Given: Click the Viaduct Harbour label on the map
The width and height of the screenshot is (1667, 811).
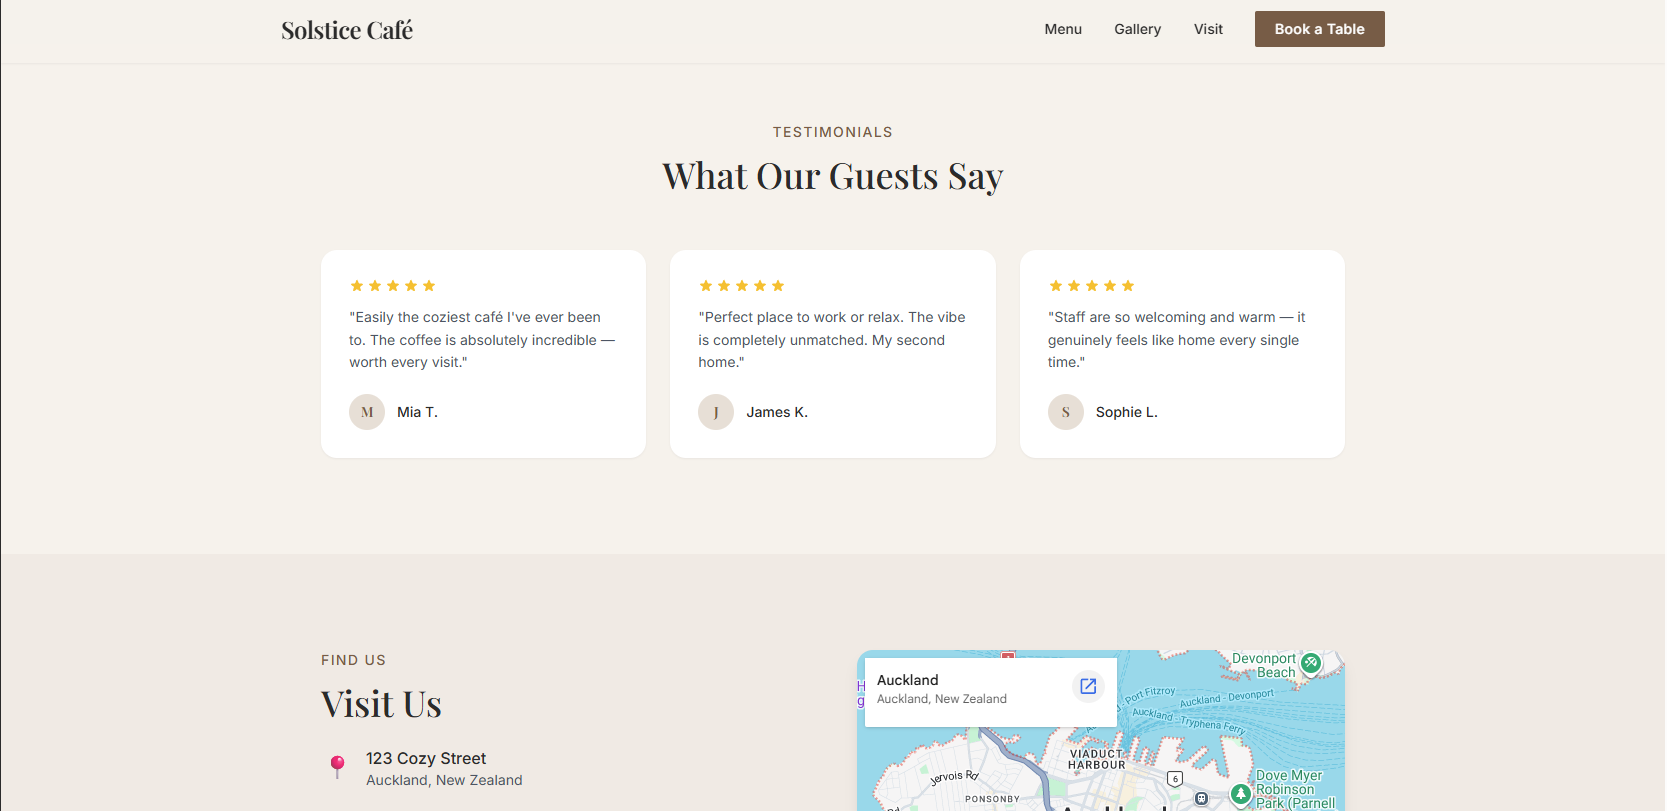Looking at the screenshot, I should click(x=1097, y=759).
